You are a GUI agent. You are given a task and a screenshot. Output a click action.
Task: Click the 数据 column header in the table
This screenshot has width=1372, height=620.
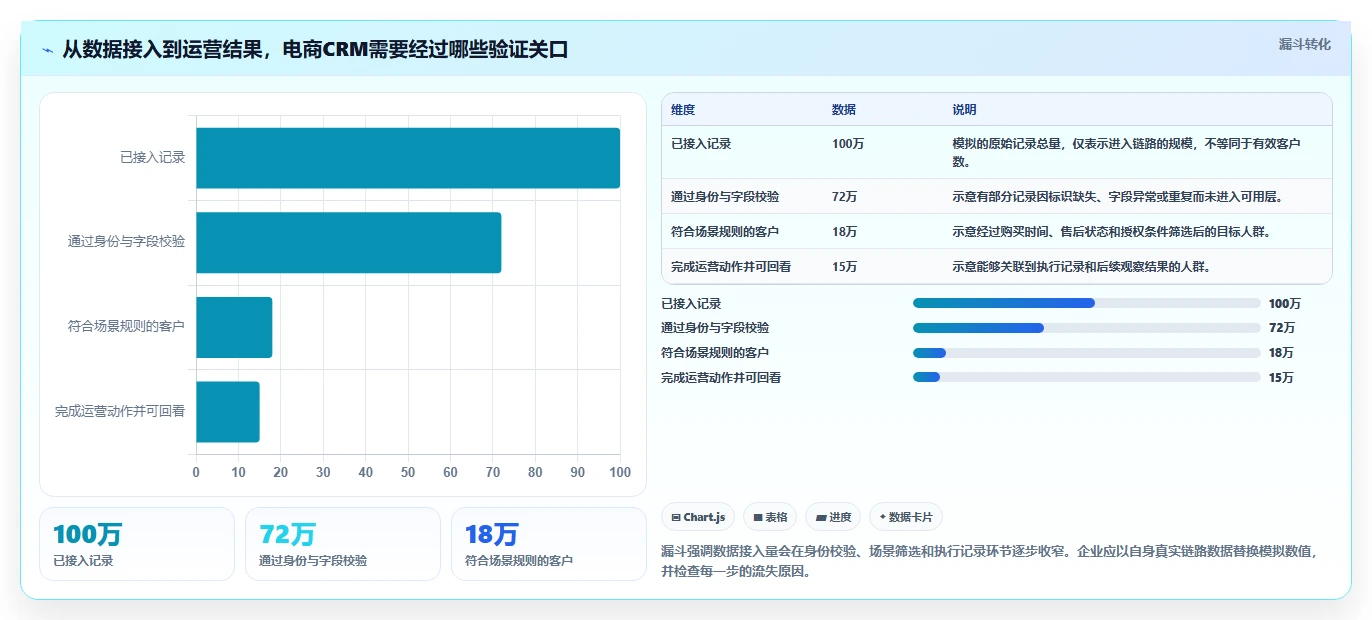[844, 110]
